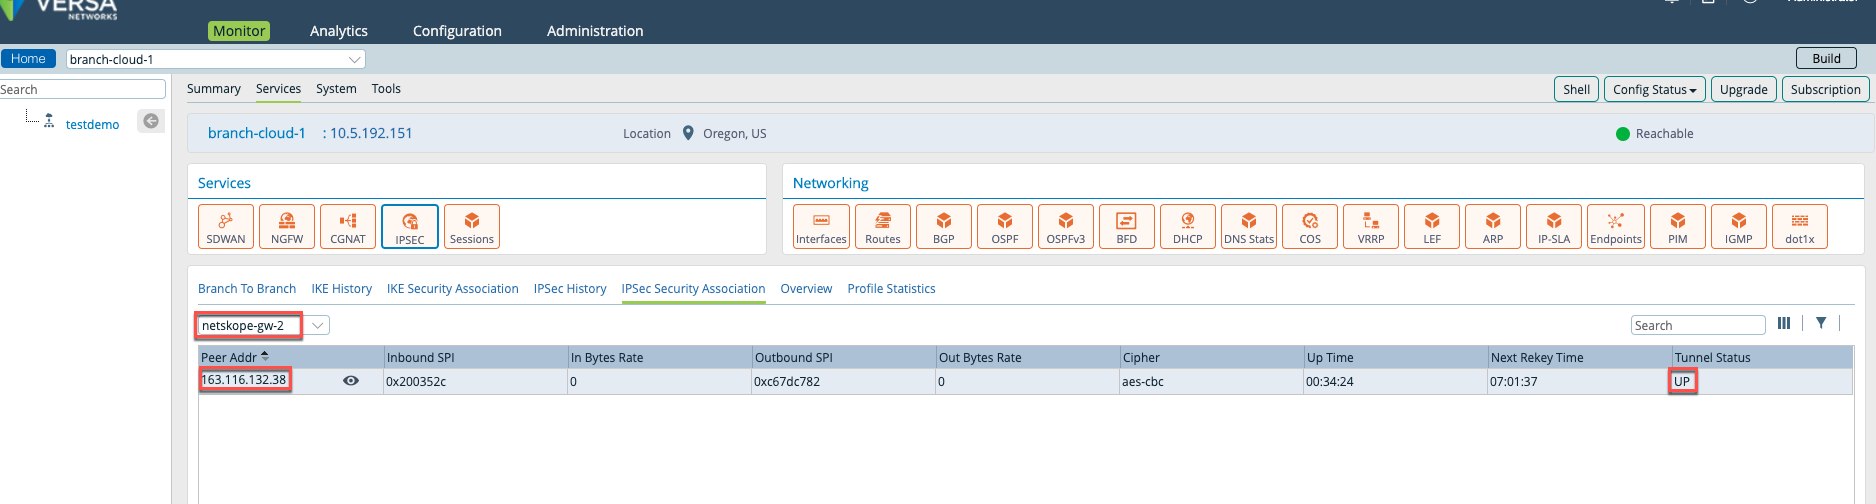Collapse the sidebar with back arrow
This screenshot has width=1876, height=504.
151,121
